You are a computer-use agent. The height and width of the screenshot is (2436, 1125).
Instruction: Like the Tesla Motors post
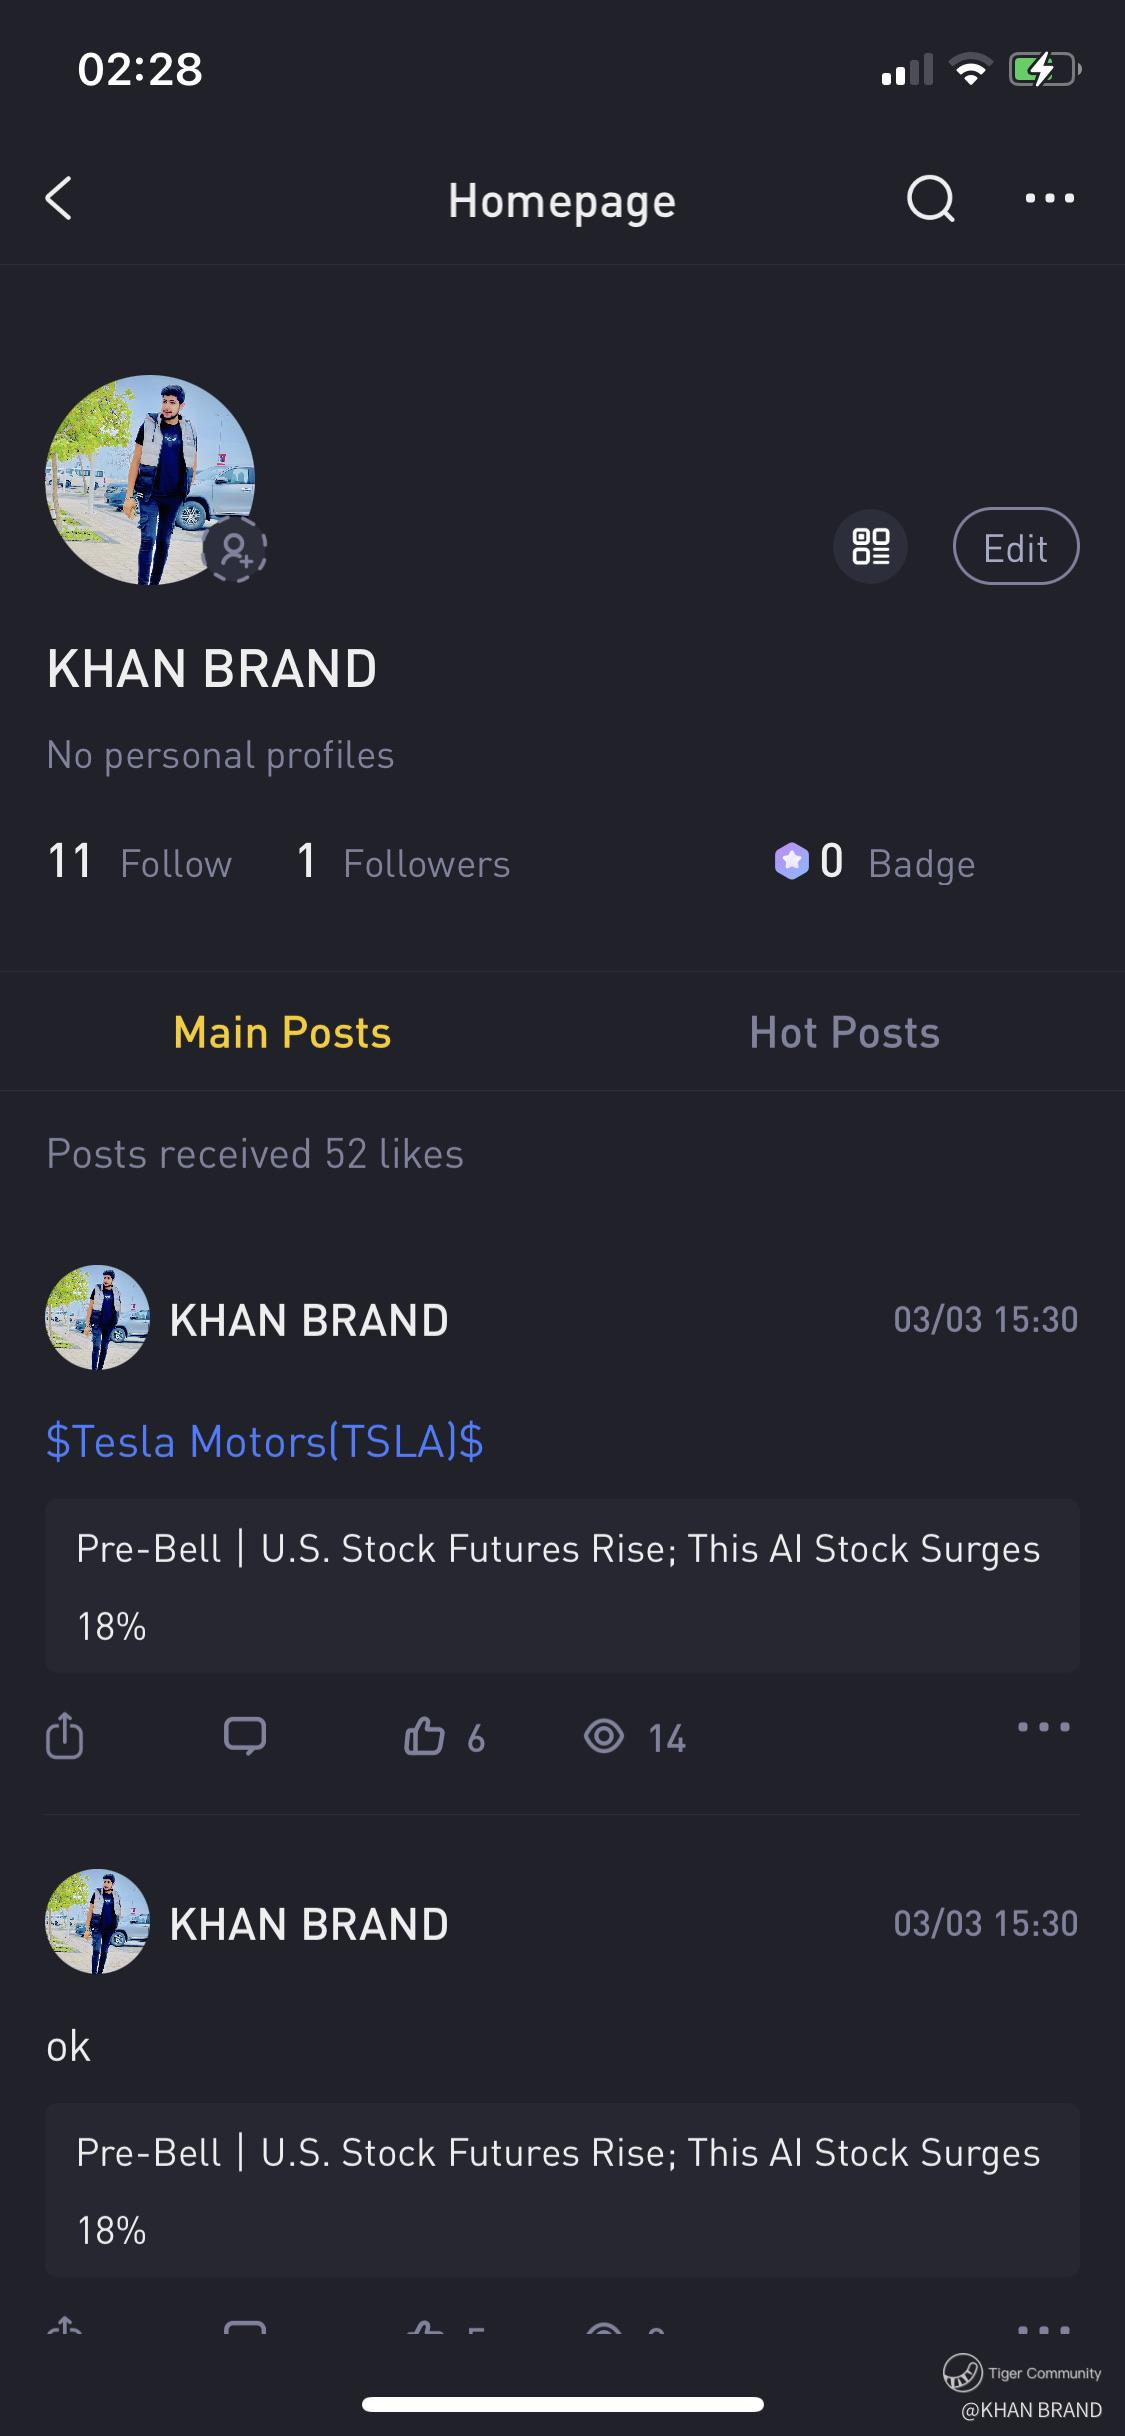[x=425, y=1736]
